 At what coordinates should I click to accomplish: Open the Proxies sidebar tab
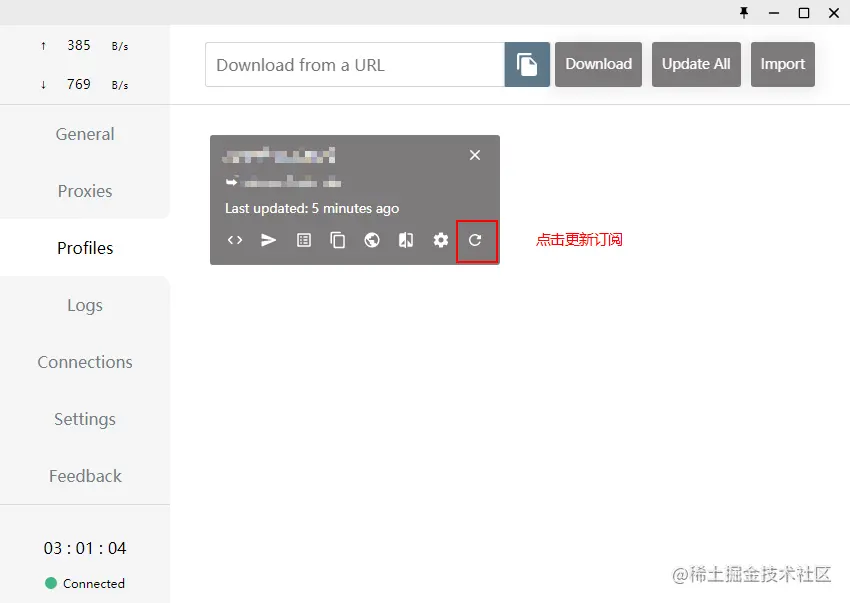tap(85, 191)
